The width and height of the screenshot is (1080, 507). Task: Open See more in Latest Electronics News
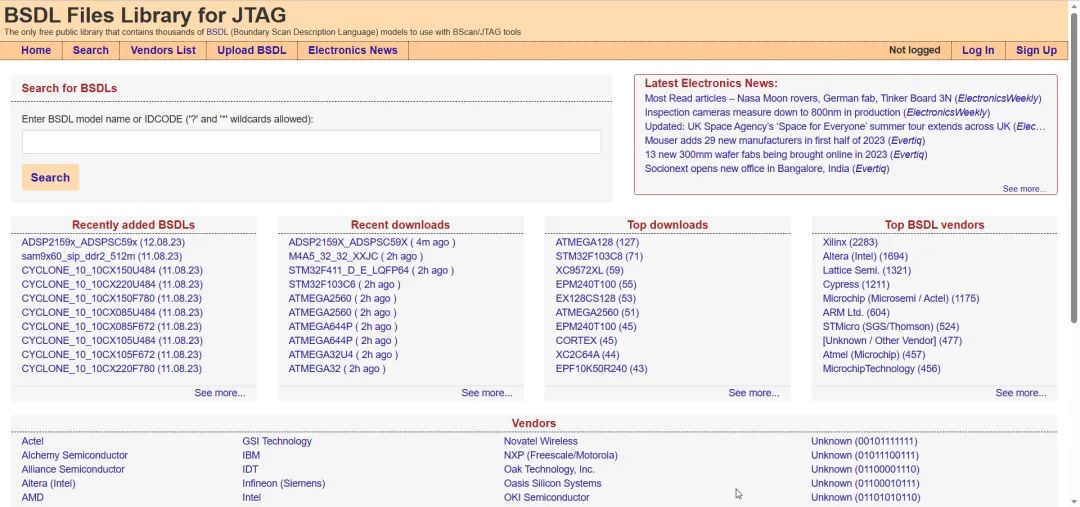coord(1024,189)
